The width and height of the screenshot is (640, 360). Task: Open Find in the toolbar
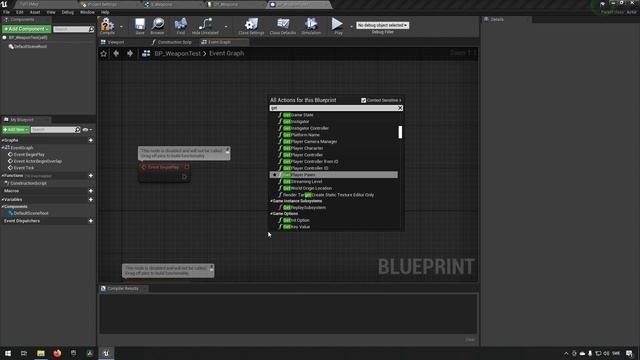coord(181,24)
